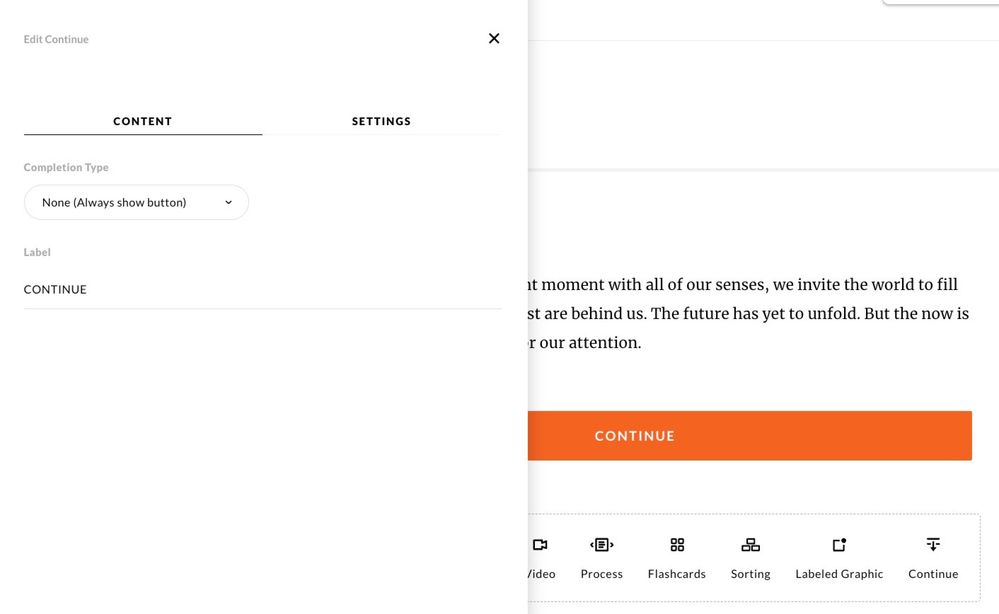Screen dimensions: 999x614
Task: Click the Process block icon
Action: [x=601, y=545]
